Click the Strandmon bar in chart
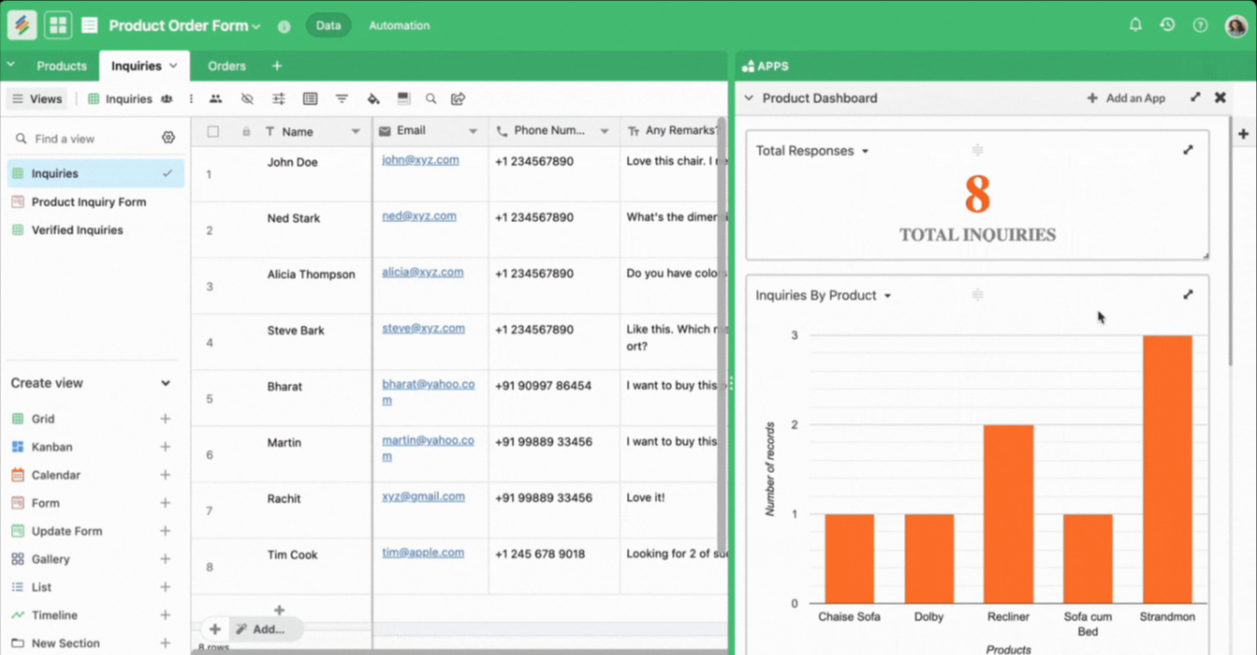 pos(1167,469)
